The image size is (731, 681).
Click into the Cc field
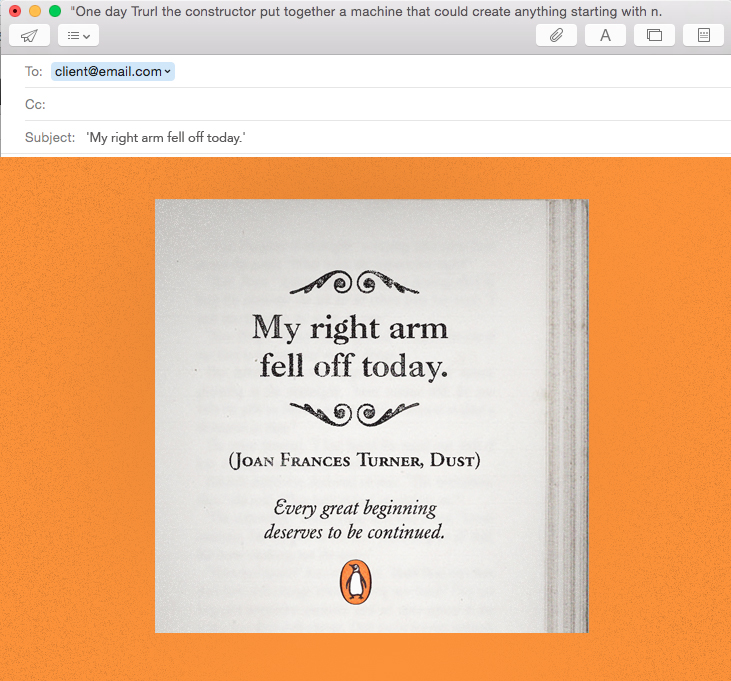click(x=387, y=104)
